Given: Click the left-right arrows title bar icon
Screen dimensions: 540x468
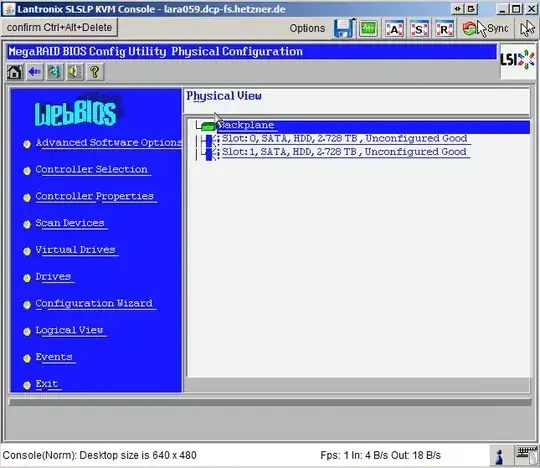Looking at the screenshot, I should coord(457,9).
